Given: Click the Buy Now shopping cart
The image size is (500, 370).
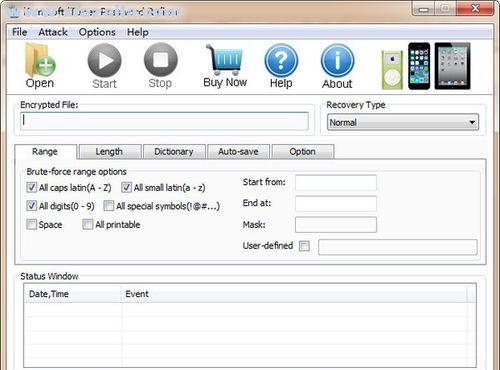Looking at the screenshot, I should [x=225, y=66].
